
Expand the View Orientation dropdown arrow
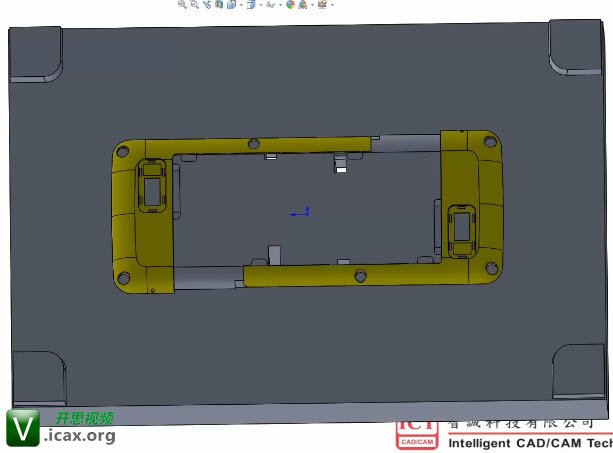[241, 5]
